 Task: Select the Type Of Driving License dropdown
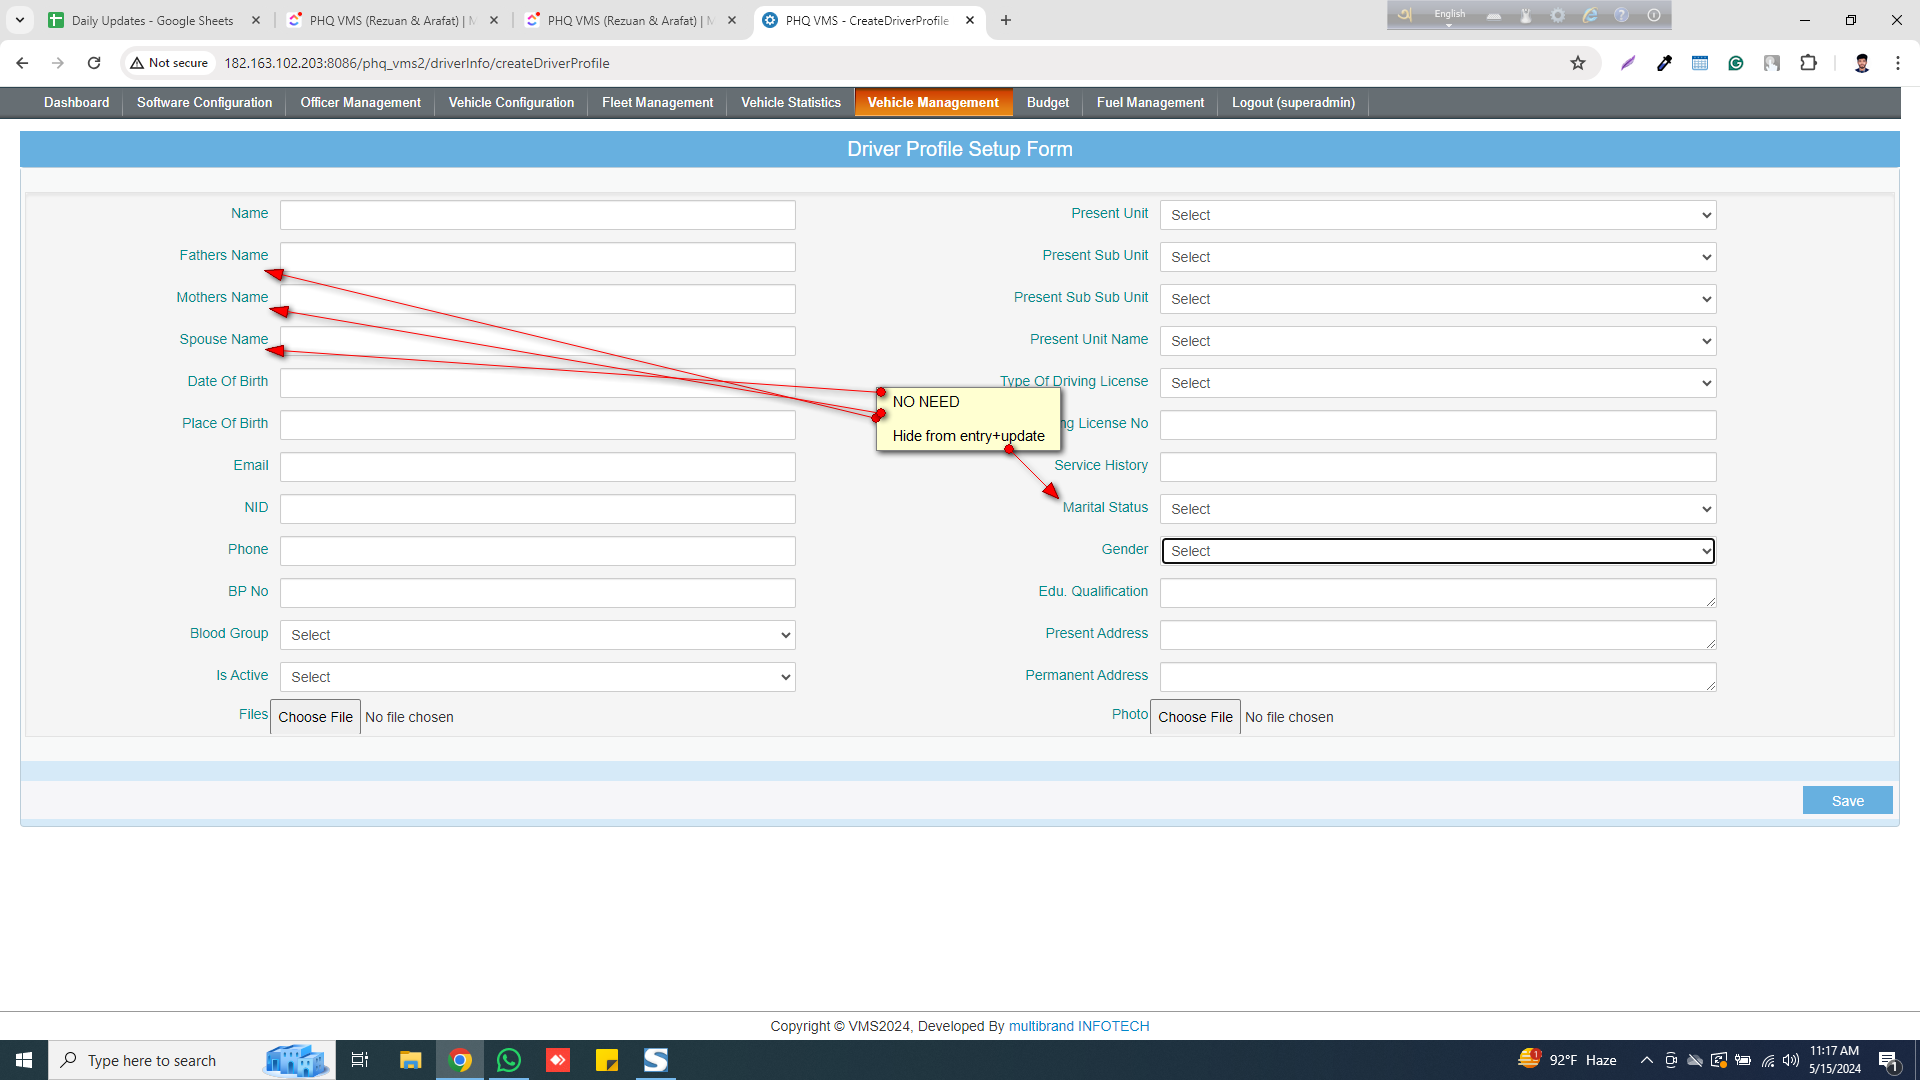1437,383
